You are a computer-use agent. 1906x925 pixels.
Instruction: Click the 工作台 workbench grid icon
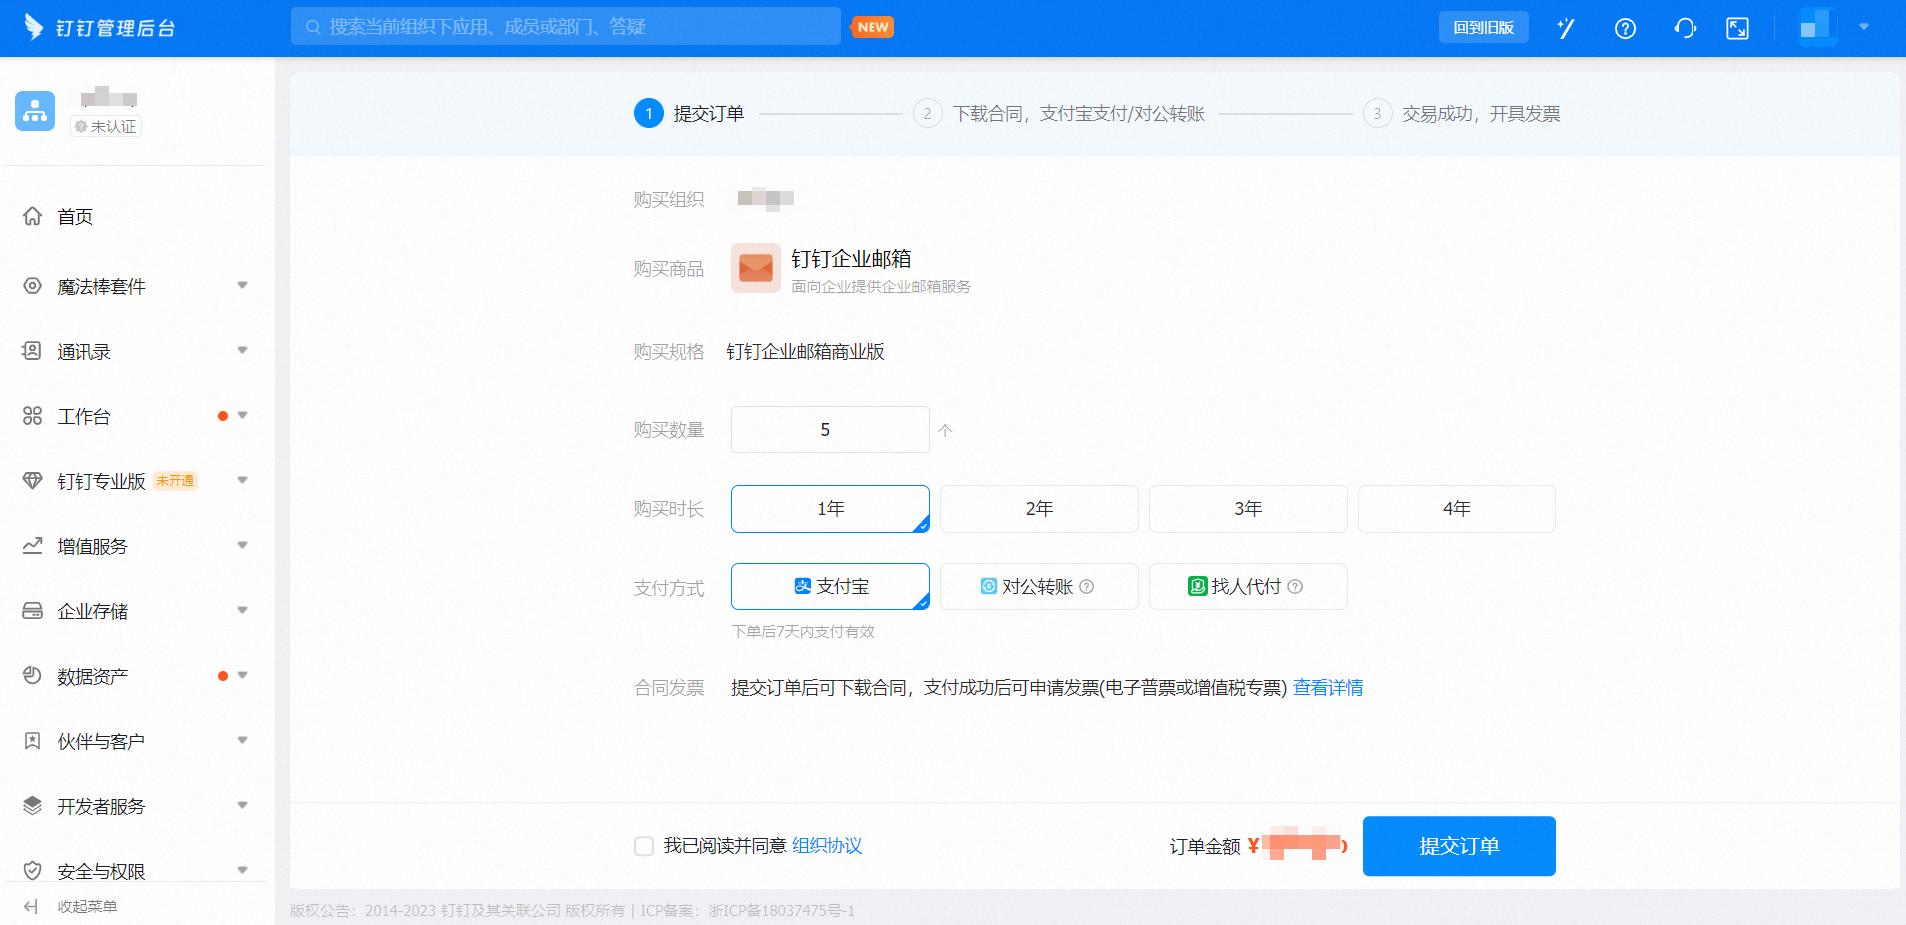click(x=32, y=416)
